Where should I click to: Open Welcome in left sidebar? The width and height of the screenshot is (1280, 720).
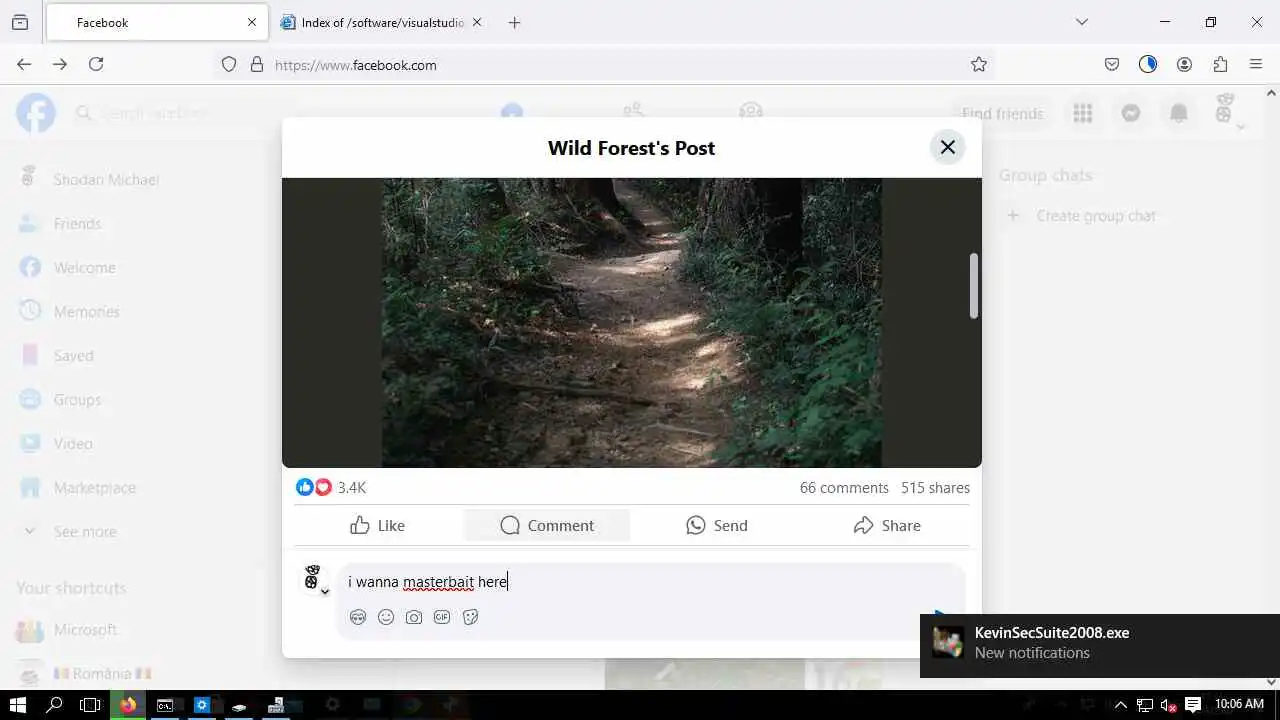(85, 267)
